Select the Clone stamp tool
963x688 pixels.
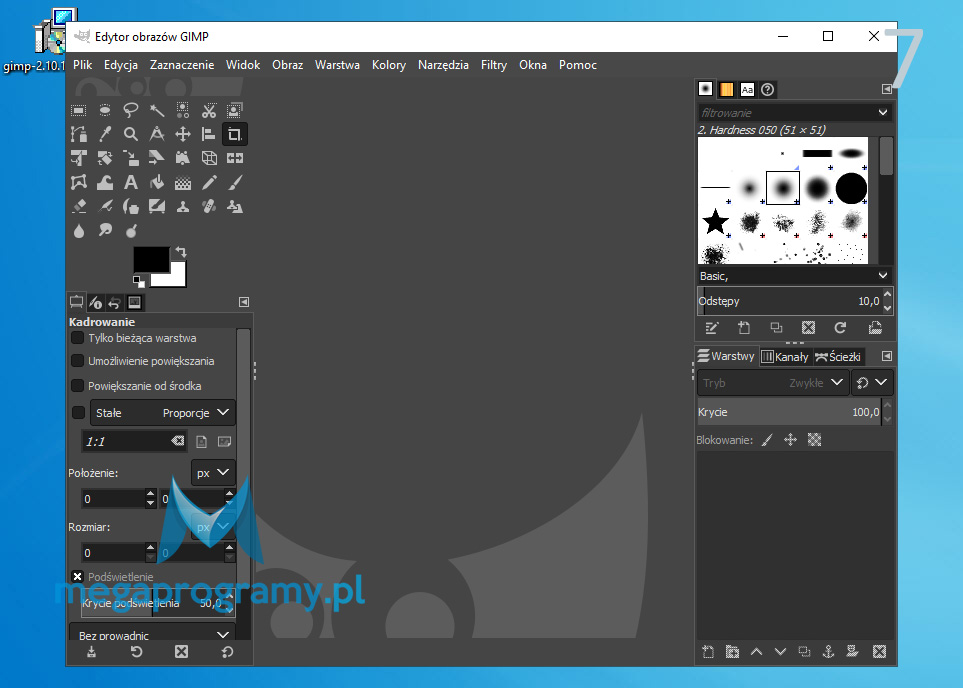point(183,206)
